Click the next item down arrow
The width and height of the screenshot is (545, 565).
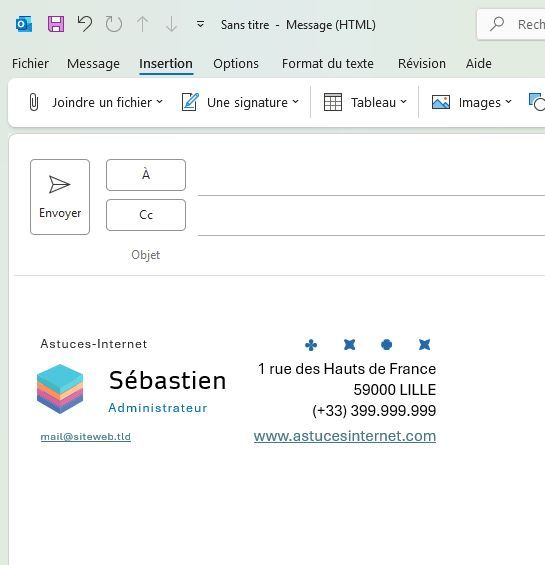pyautogui.click(x=172, y=25)
